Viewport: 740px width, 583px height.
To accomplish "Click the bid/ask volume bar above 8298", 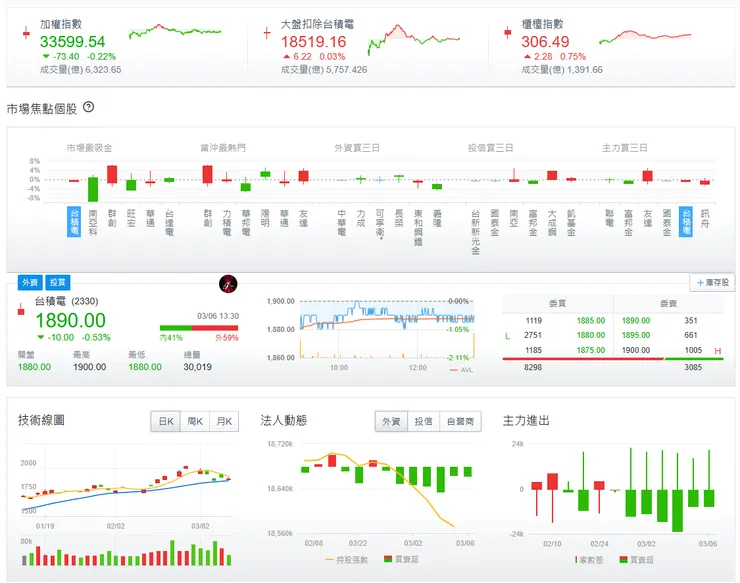I will tap(613, 359).
